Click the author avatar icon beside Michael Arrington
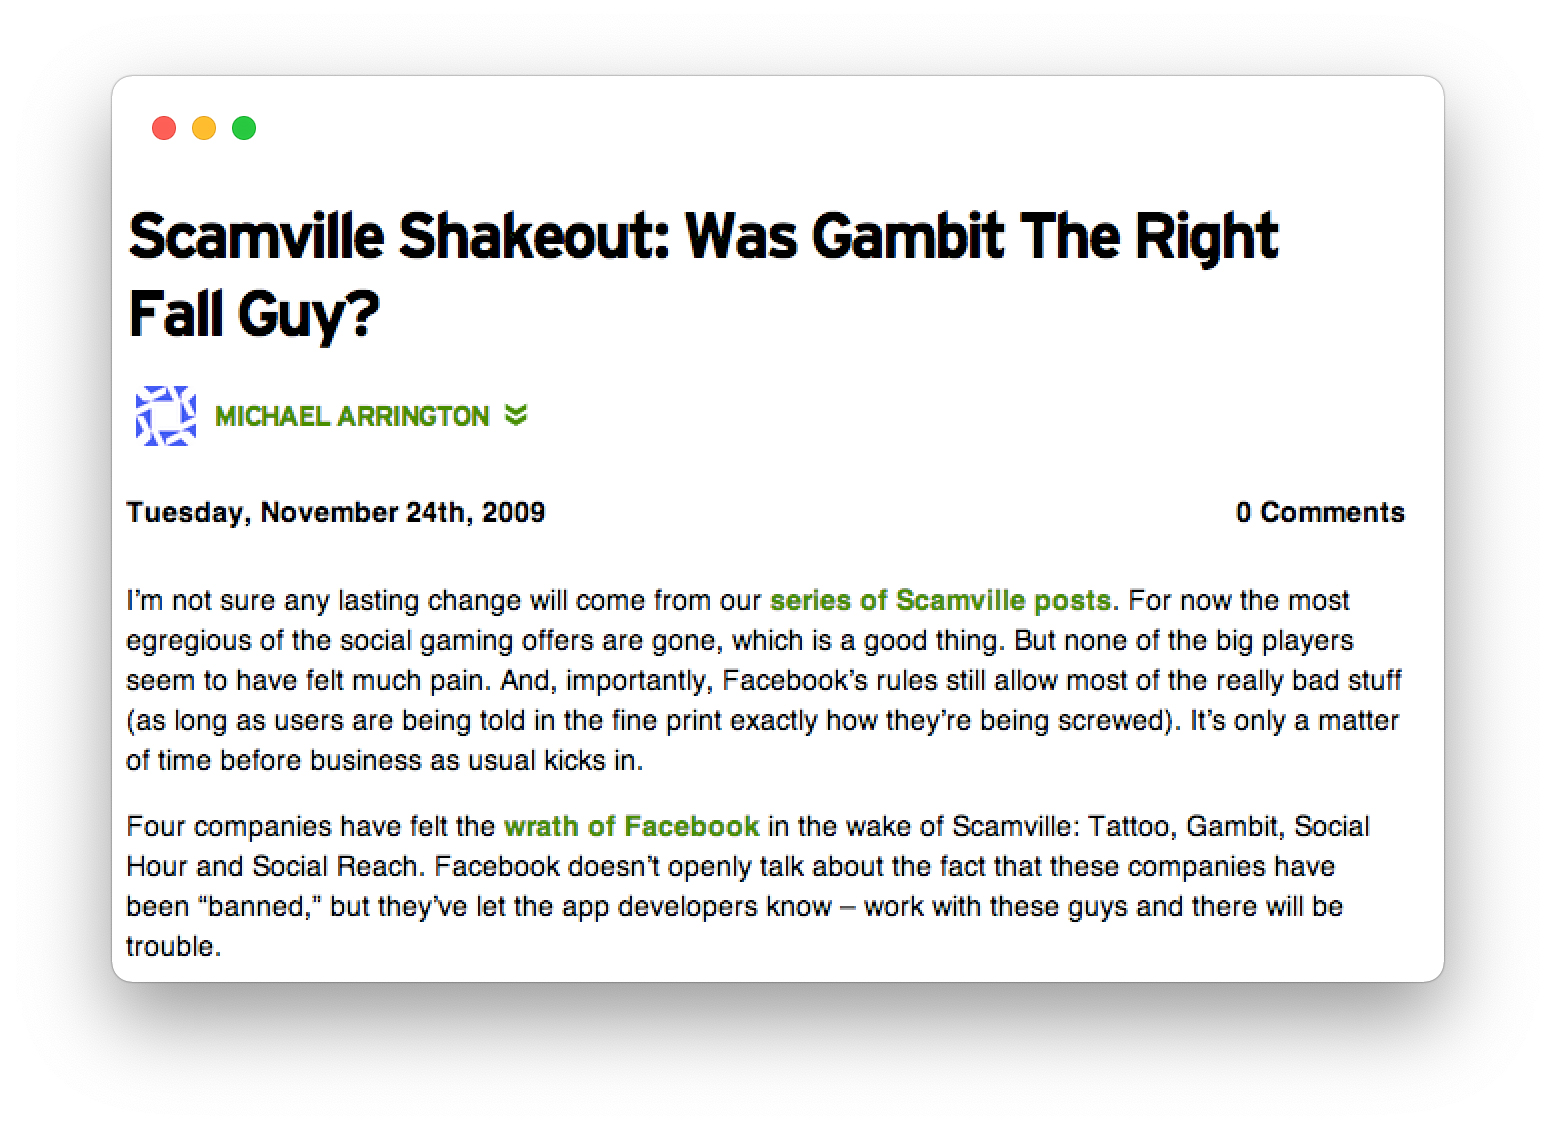 coord(166,416)
